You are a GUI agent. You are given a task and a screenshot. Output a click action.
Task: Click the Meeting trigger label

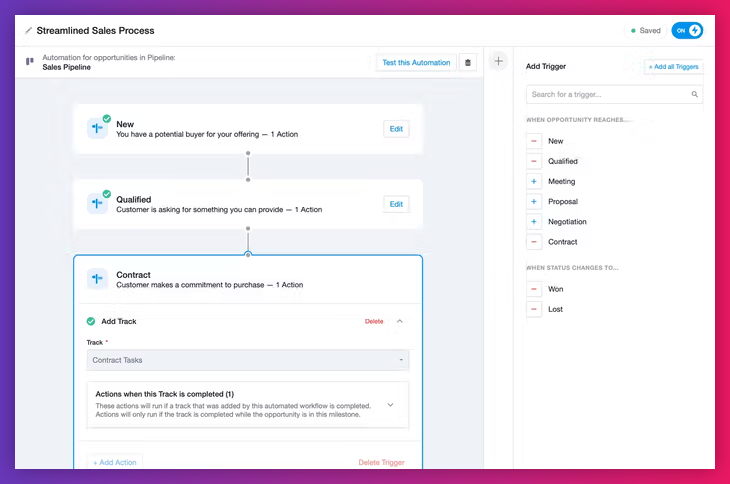(561, 182)
